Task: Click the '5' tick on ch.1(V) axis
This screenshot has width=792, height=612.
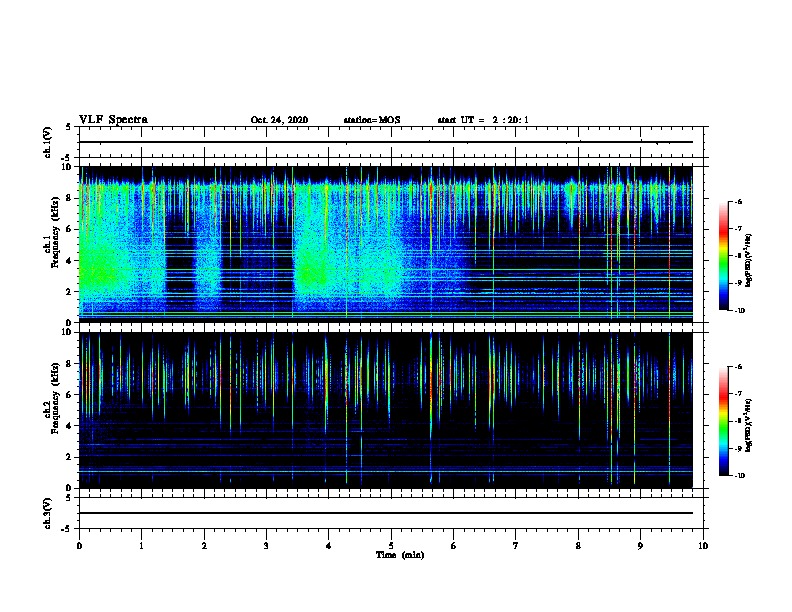Action: click(69, 127)
